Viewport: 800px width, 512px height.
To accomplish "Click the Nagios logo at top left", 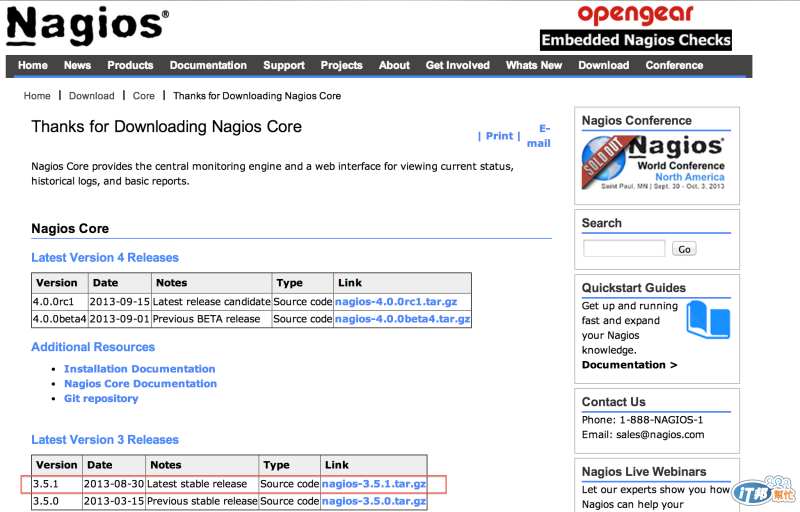I will click(87, 25).
